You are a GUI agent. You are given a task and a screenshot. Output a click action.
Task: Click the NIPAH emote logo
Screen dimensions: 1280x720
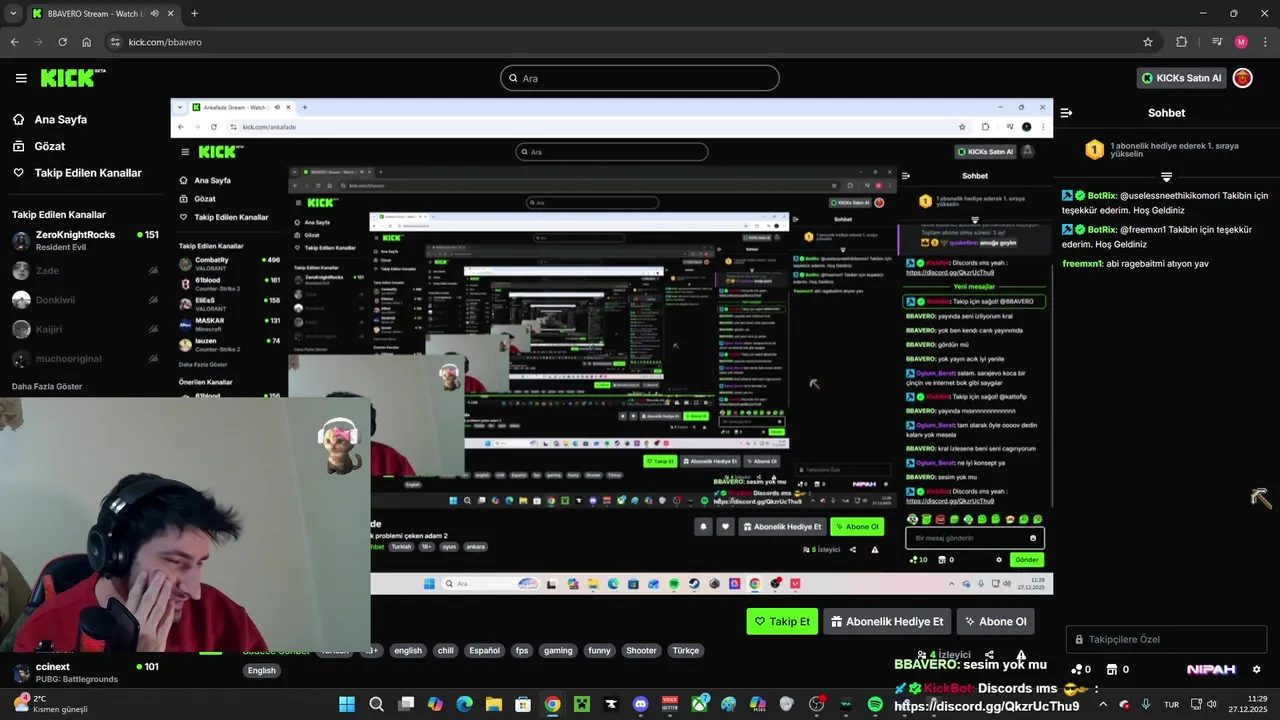click(x=1211, y=669)
